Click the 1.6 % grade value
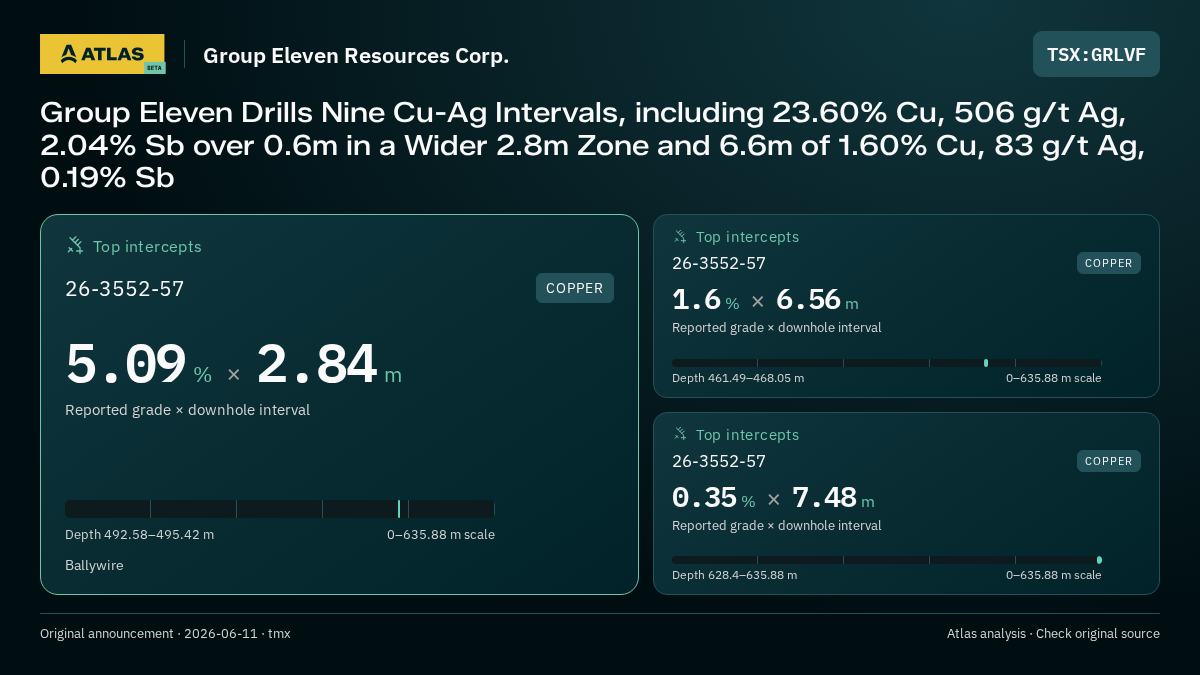This screenshot has height=675, width=1200. point(705,300)
